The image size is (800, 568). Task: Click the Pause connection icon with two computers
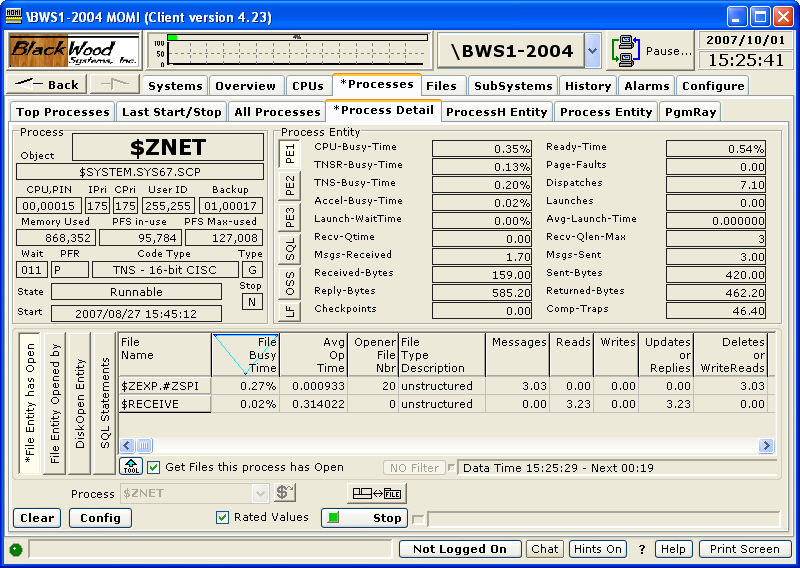pyautogui.click(x=625, y=51)
